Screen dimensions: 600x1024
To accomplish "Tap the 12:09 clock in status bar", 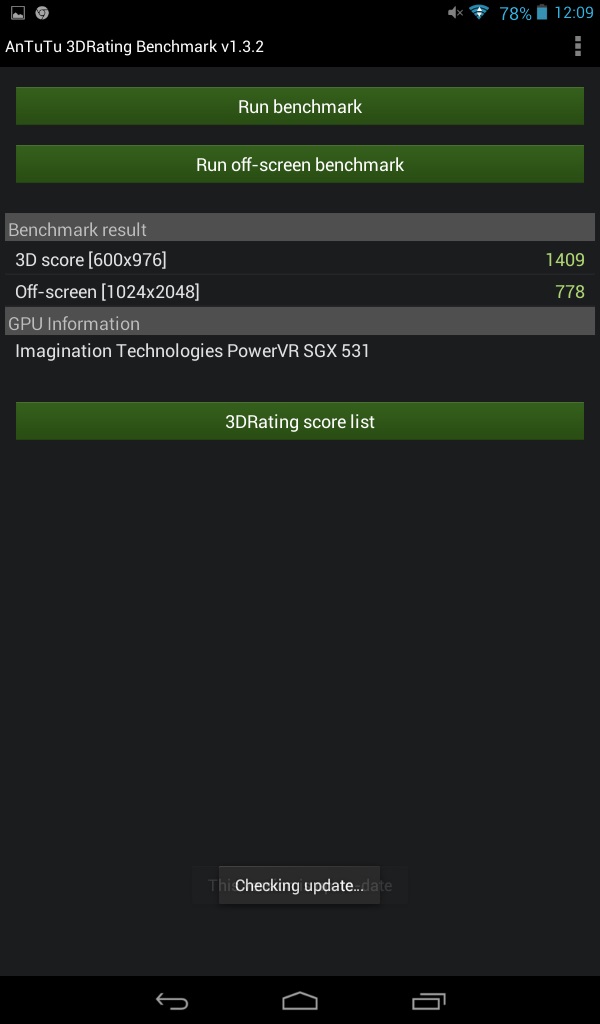I will pos(574,12).
